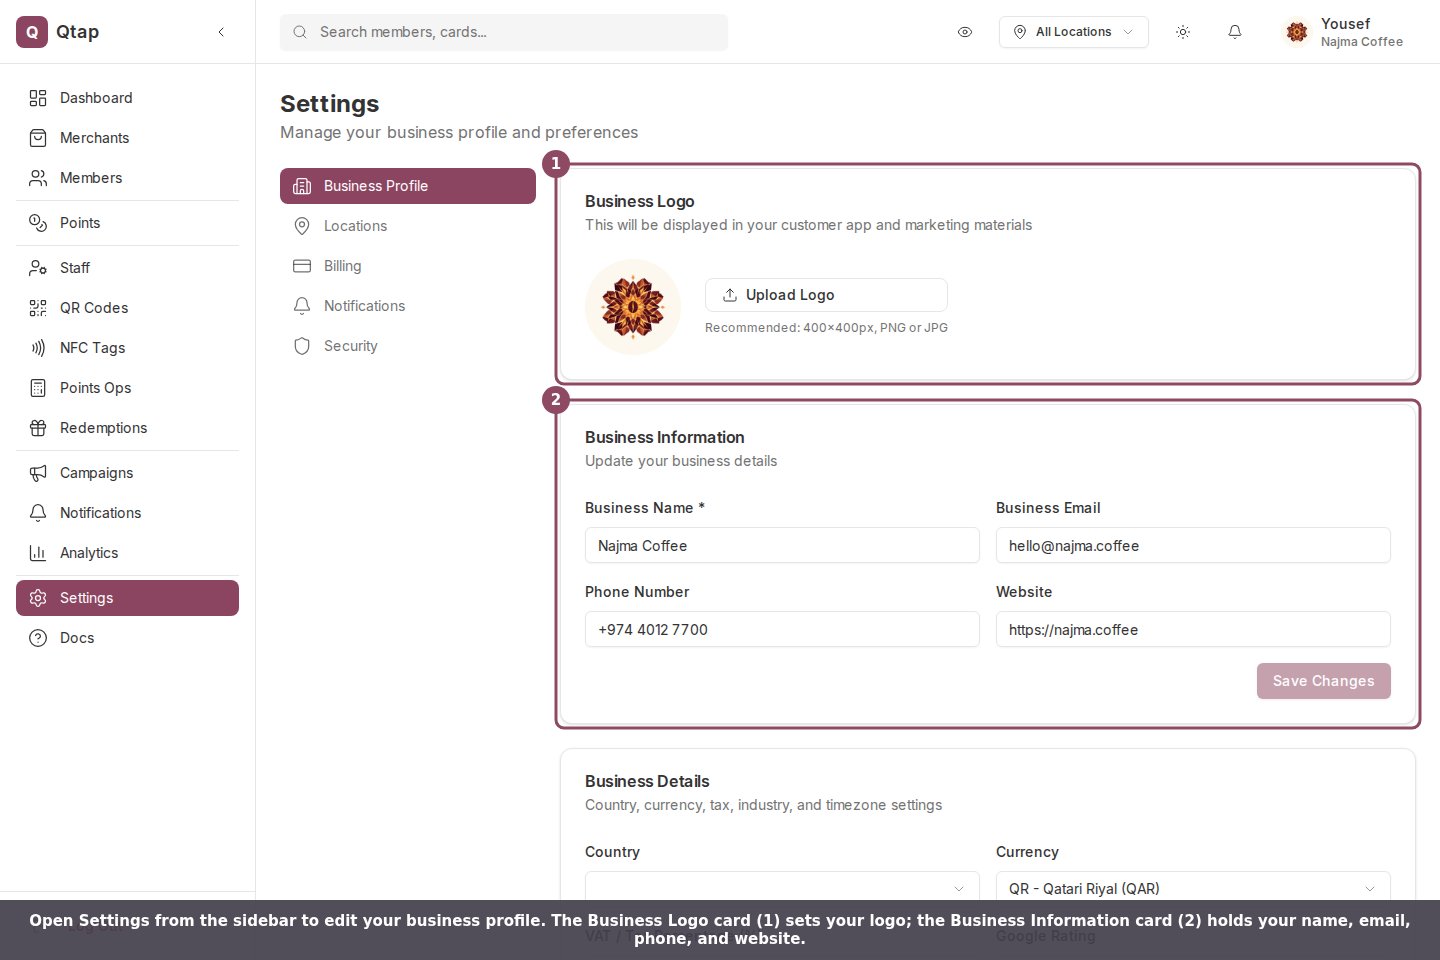The height and width of the screenshot is (960, 1440).
Task: Open NFC Tags page
Action: tap(127, 348)
